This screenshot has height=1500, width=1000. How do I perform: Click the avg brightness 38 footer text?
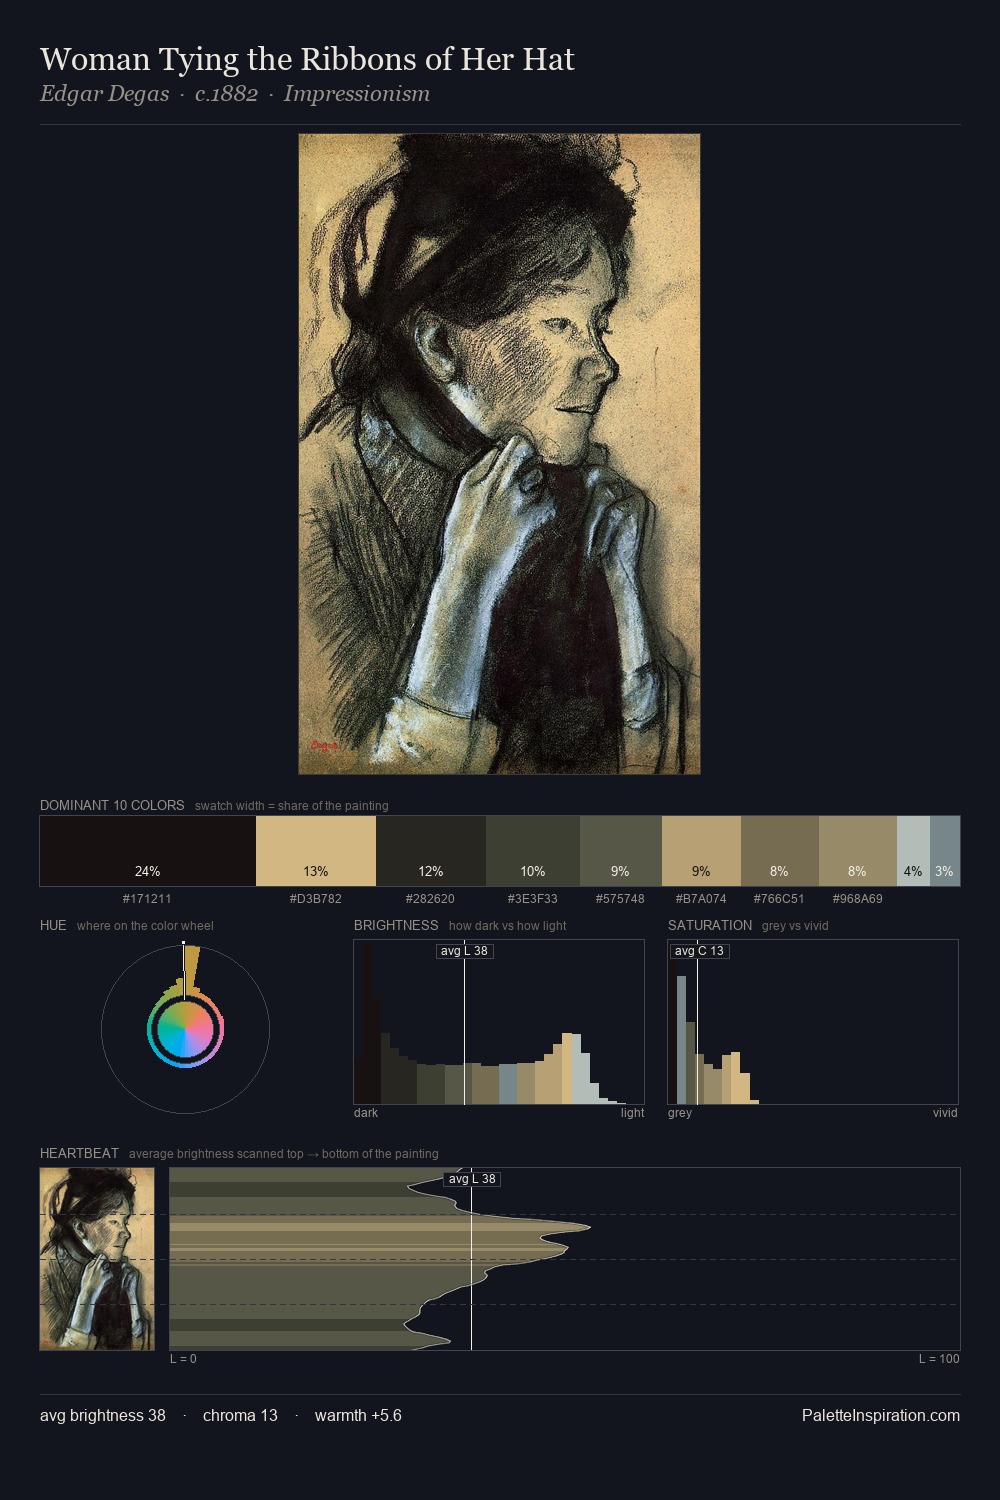click(103, 1415)
